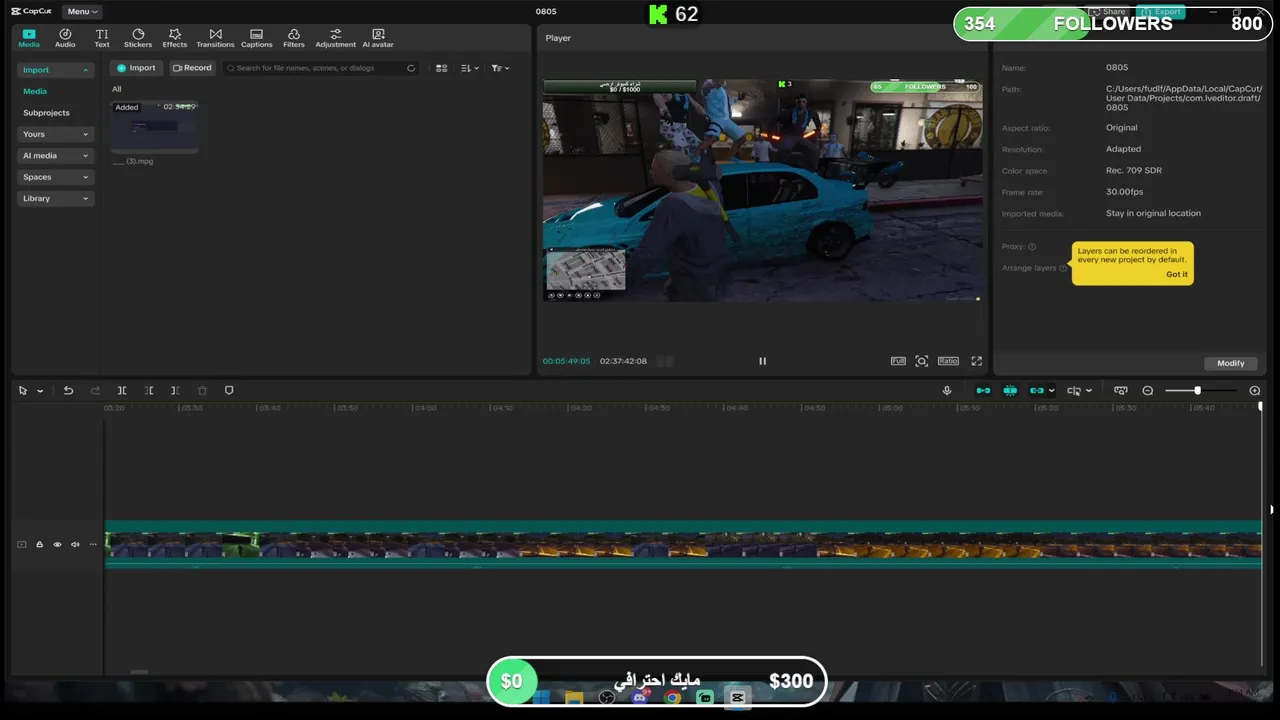This screenshot has height=720, width=1280.
Task: Enter fullscreen player mode
Action: 977,361
